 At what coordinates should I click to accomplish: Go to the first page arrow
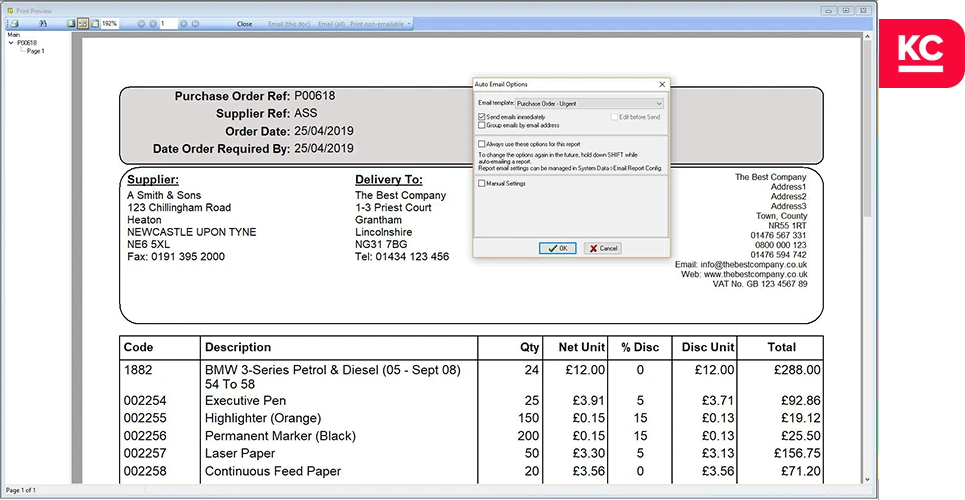point(141,23)
